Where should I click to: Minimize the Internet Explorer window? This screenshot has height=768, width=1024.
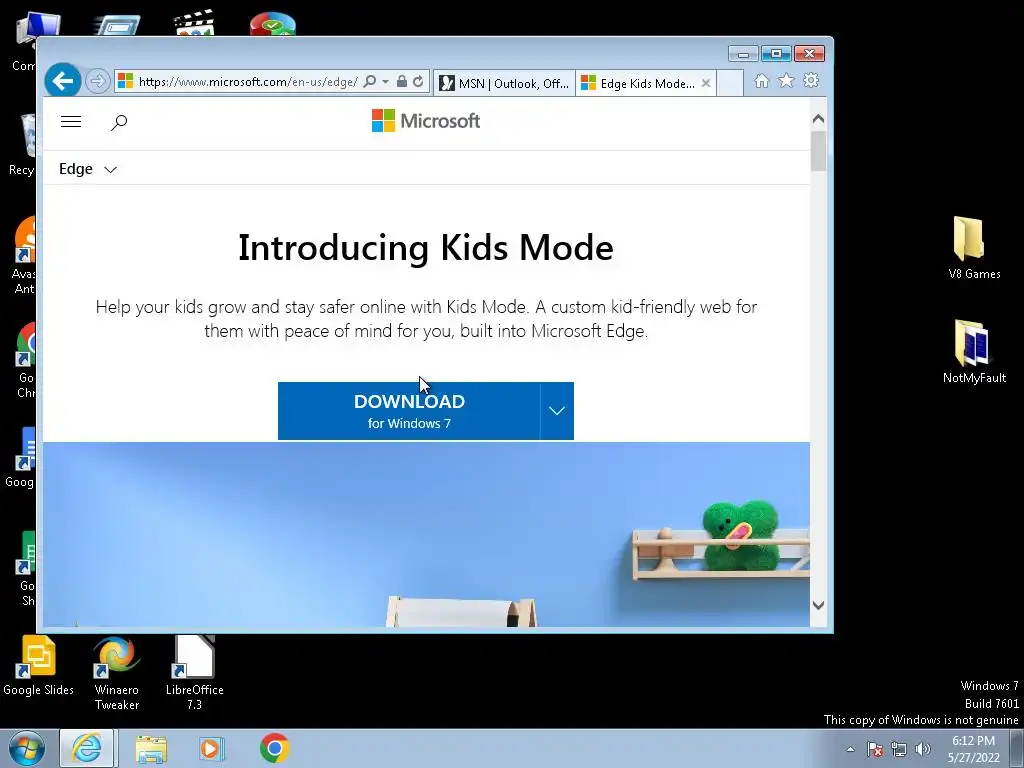(743, 54)
